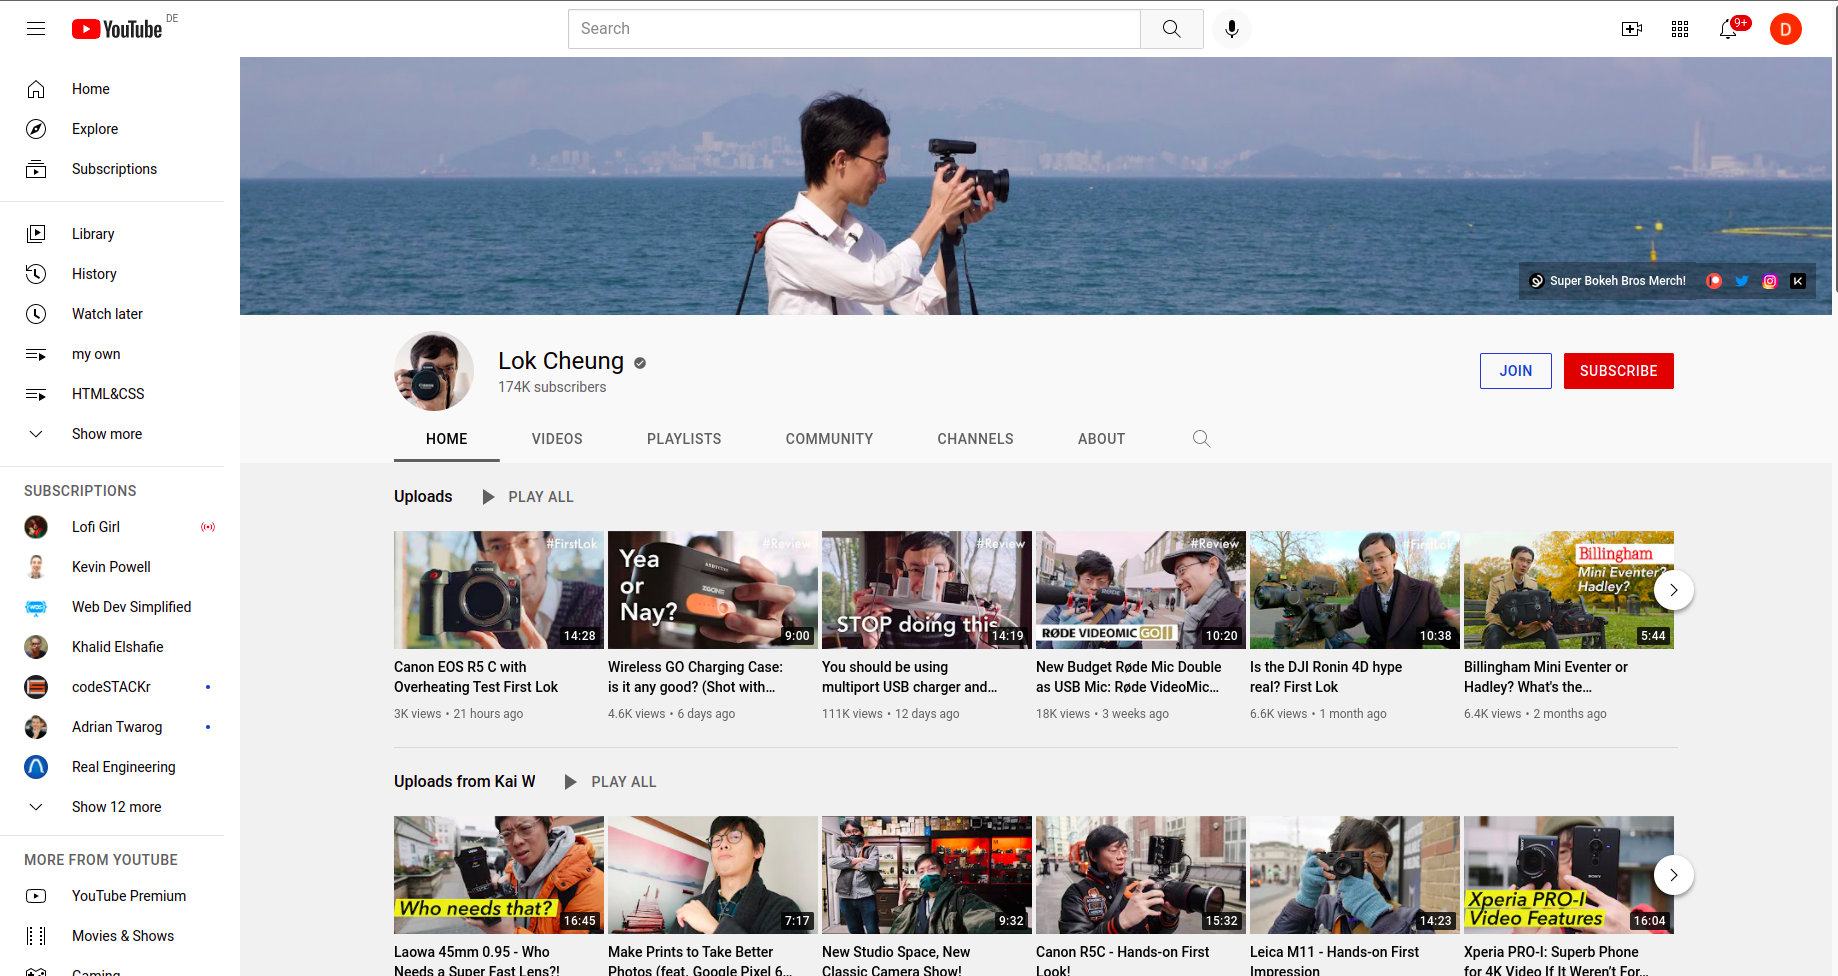Click the search magnifier button

[1172, 29]
